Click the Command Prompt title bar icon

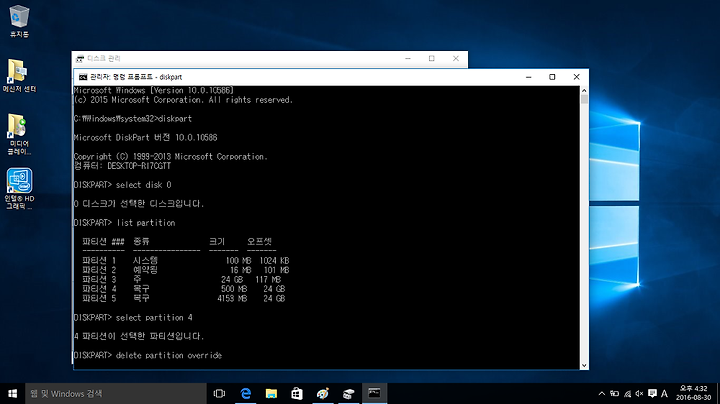click(83, 77)
